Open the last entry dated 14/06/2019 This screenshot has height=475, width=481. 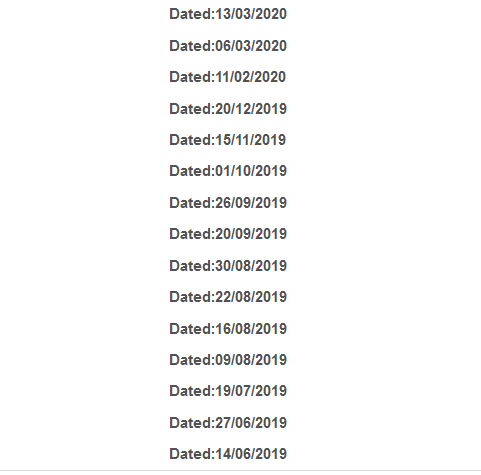tap(228, 454)
